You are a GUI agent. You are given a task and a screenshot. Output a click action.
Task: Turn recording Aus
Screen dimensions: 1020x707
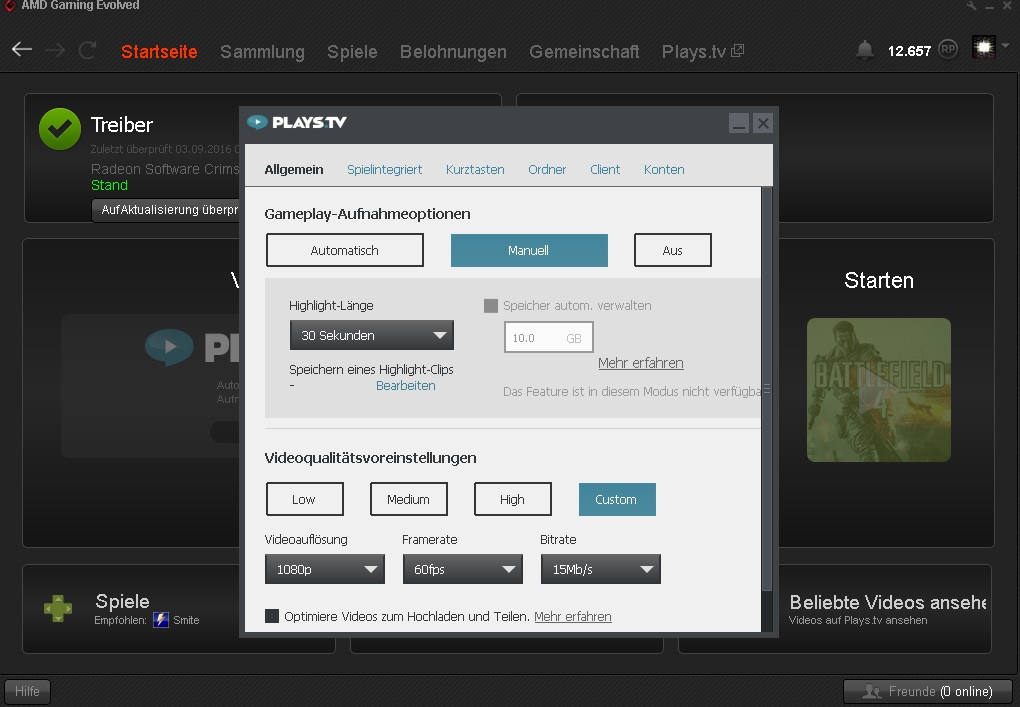(x=673, y=250)
